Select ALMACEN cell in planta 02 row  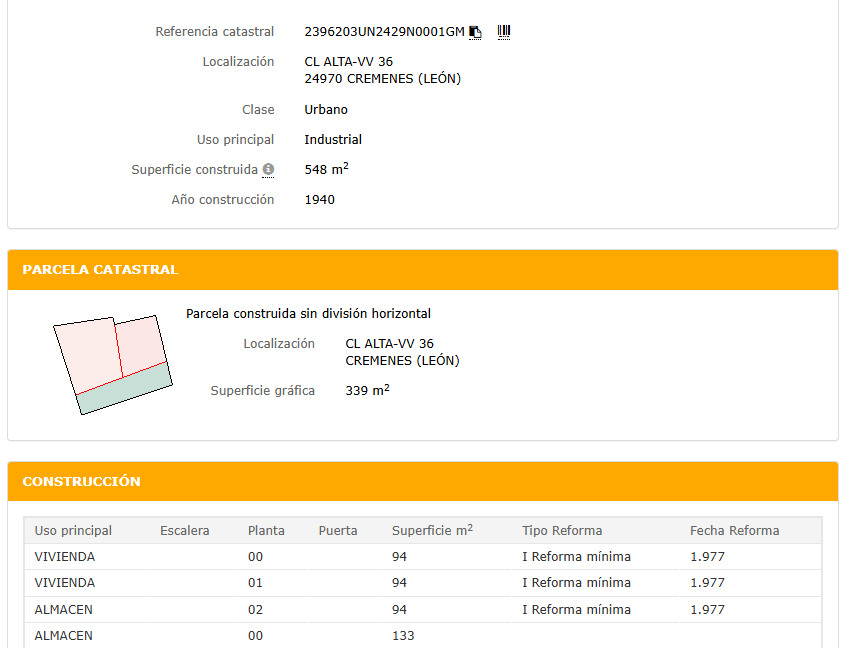[x=63, y=610]
